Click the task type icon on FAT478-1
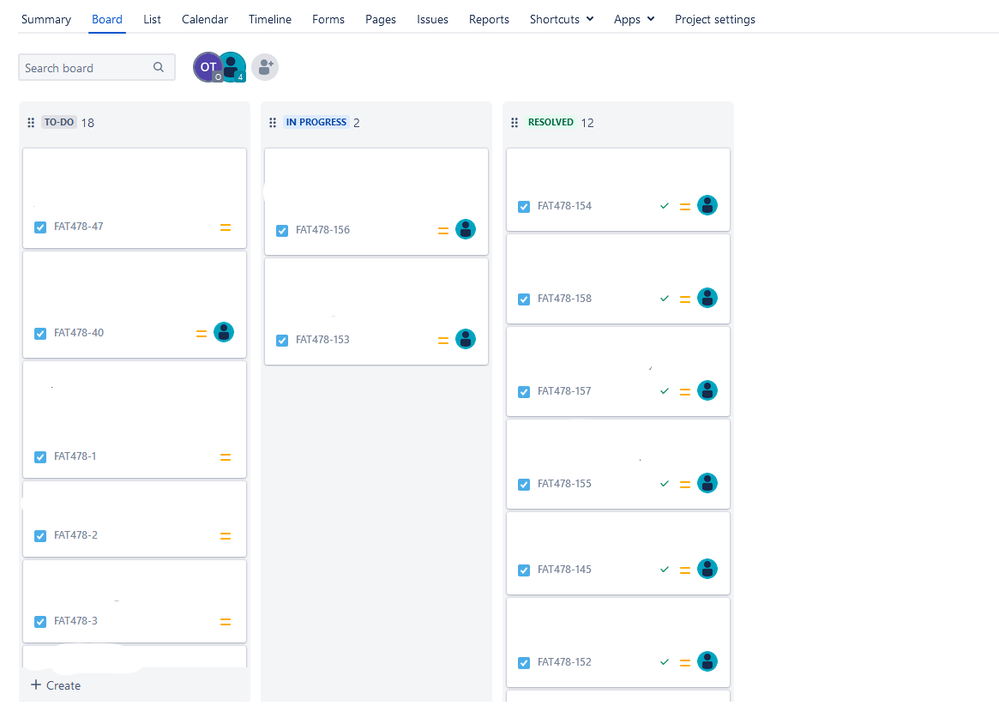 40,457
